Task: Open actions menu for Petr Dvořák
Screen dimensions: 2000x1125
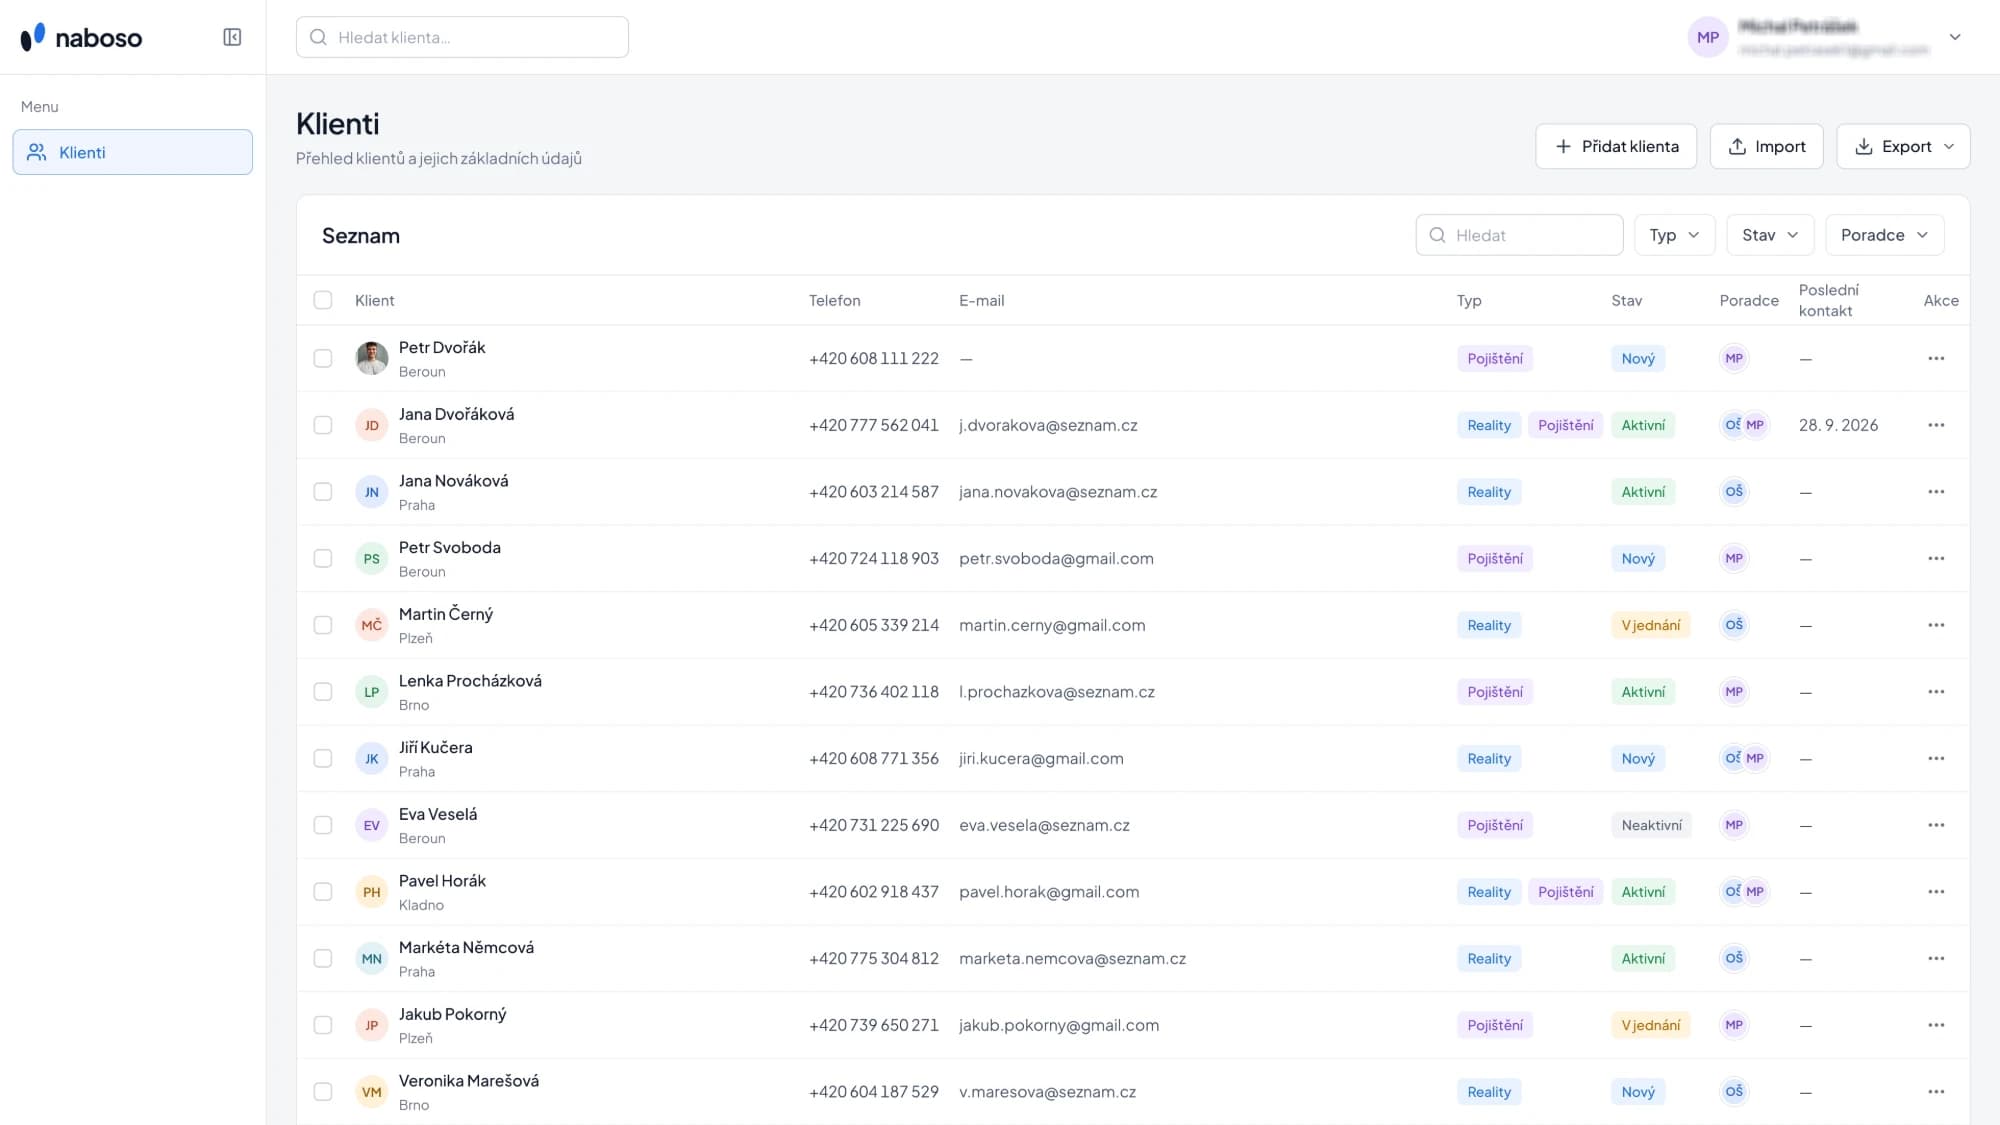Action: [x=1936, y=358]
